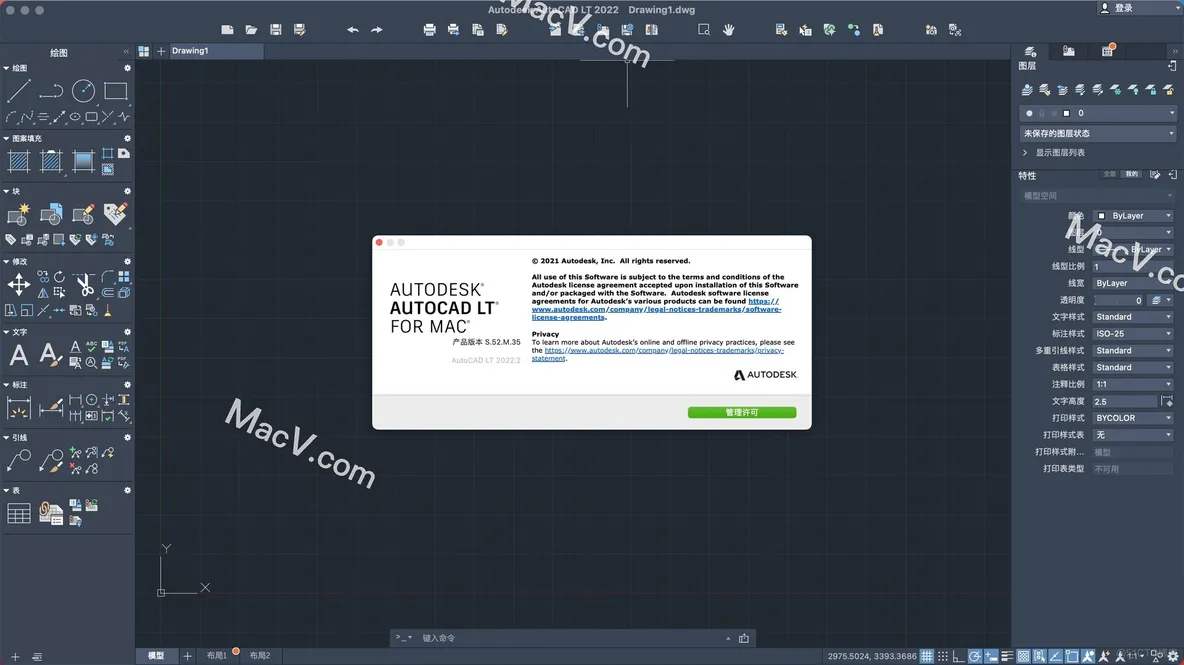Click the linetype scale value field
The image size is (1184, 665).
click(1133, 266)
